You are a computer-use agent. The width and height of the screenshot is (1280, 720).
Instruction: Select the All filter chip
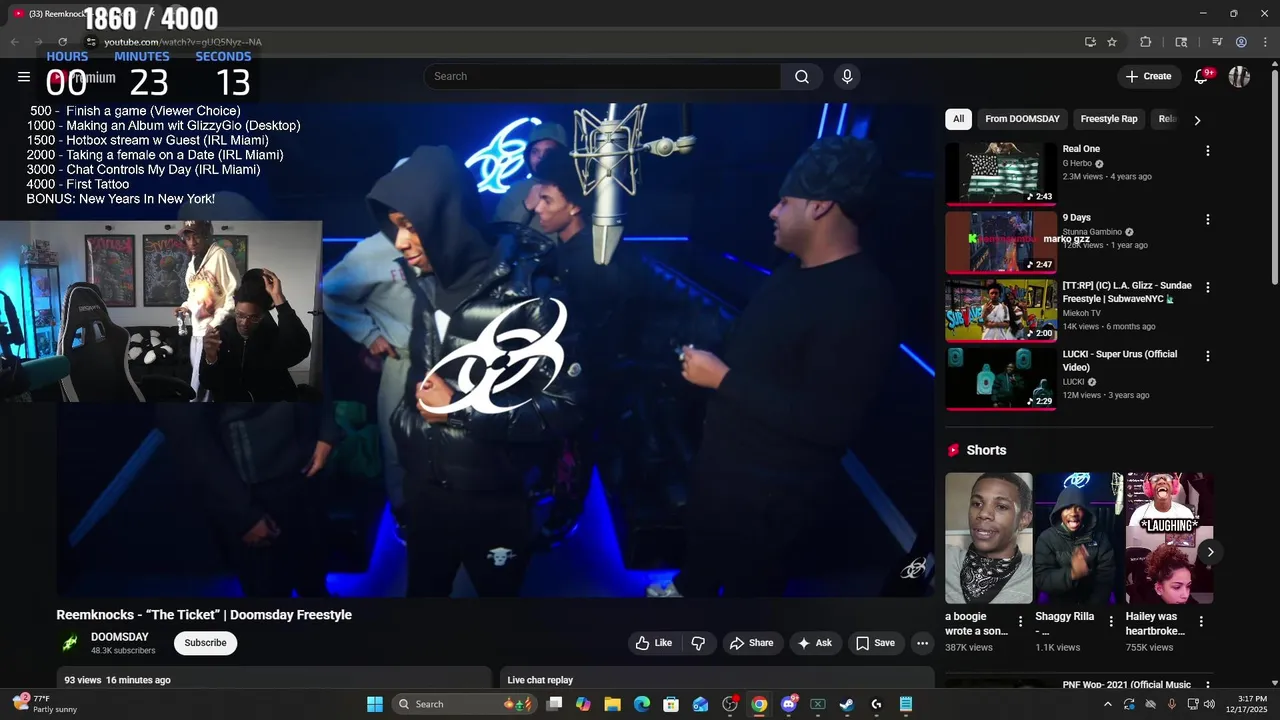(x=958, y=119)
